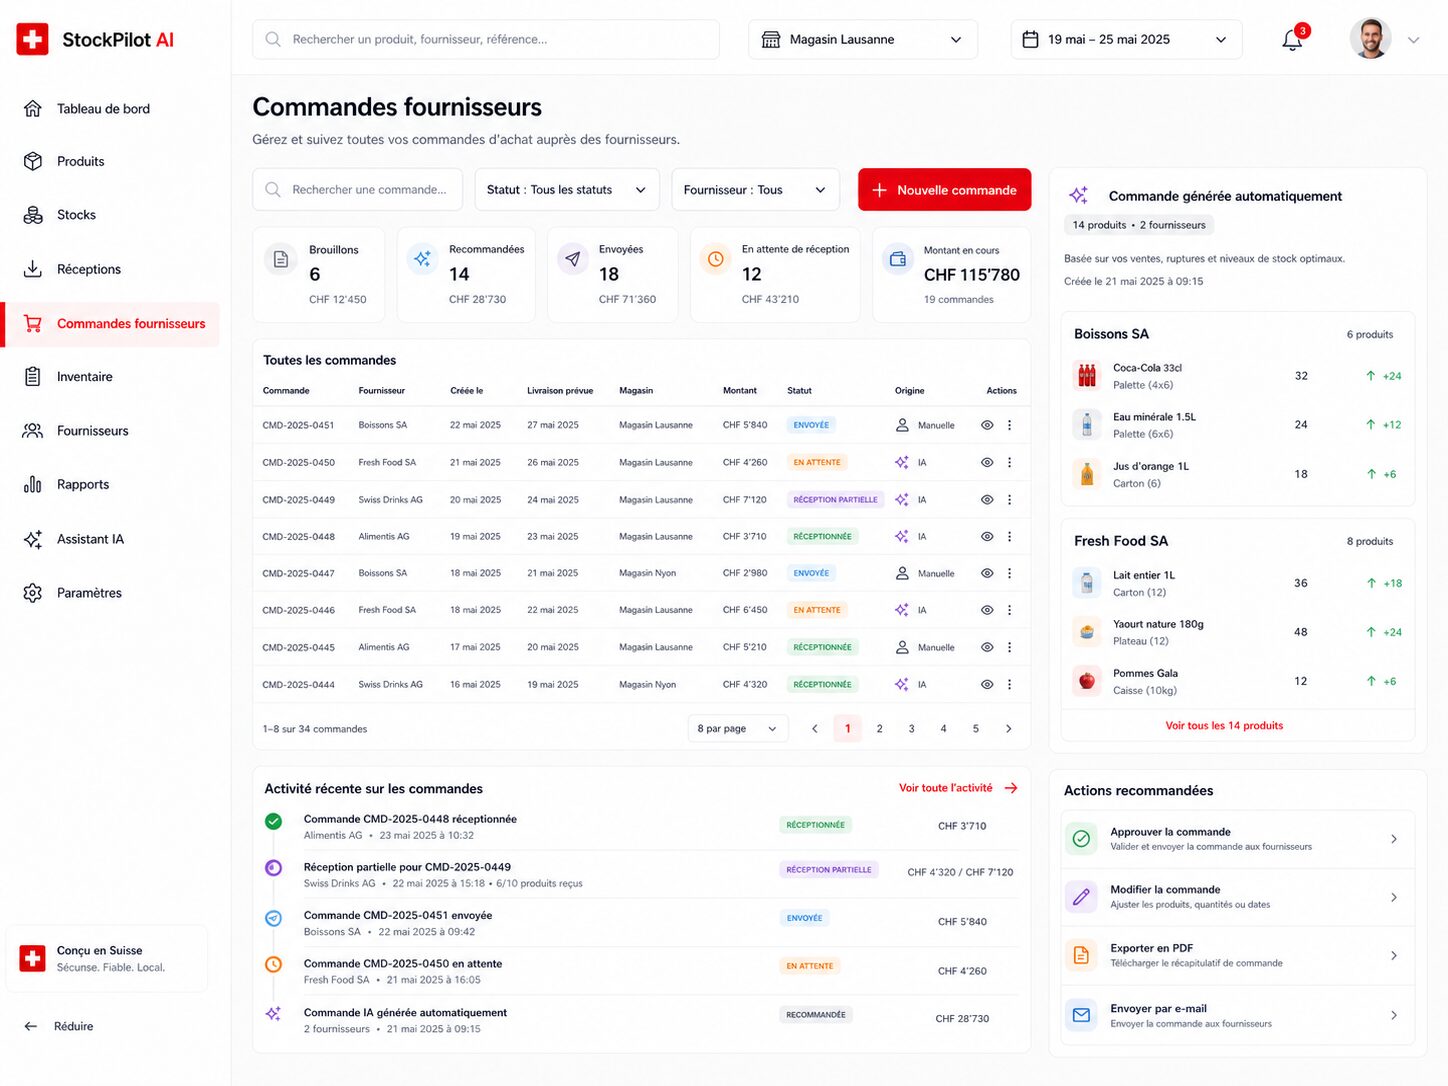The width and height of the screenshot is (1448, 1086).
Task: Open more actions for CMD-2025-0451
Action: [1010, 425]
